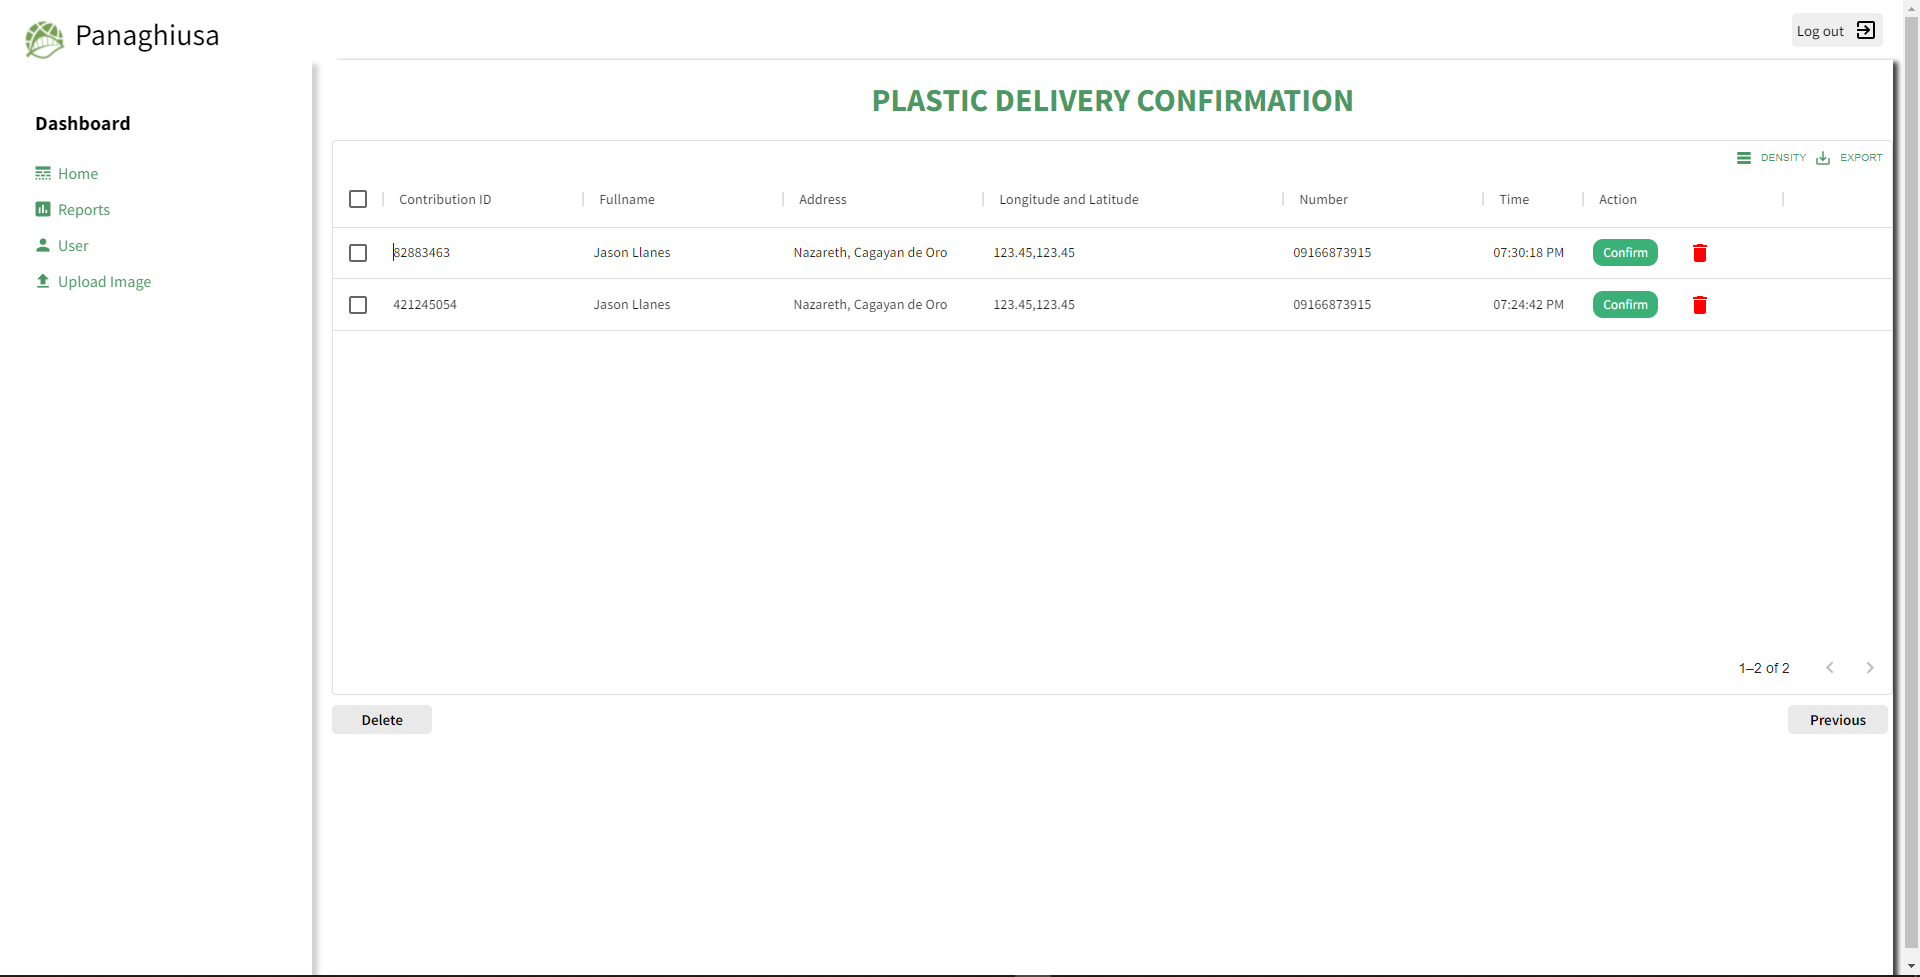The height and width of the screenshot is (977, 1920).
Task: Go to next table page chevron
Action: pos(1869,668)
